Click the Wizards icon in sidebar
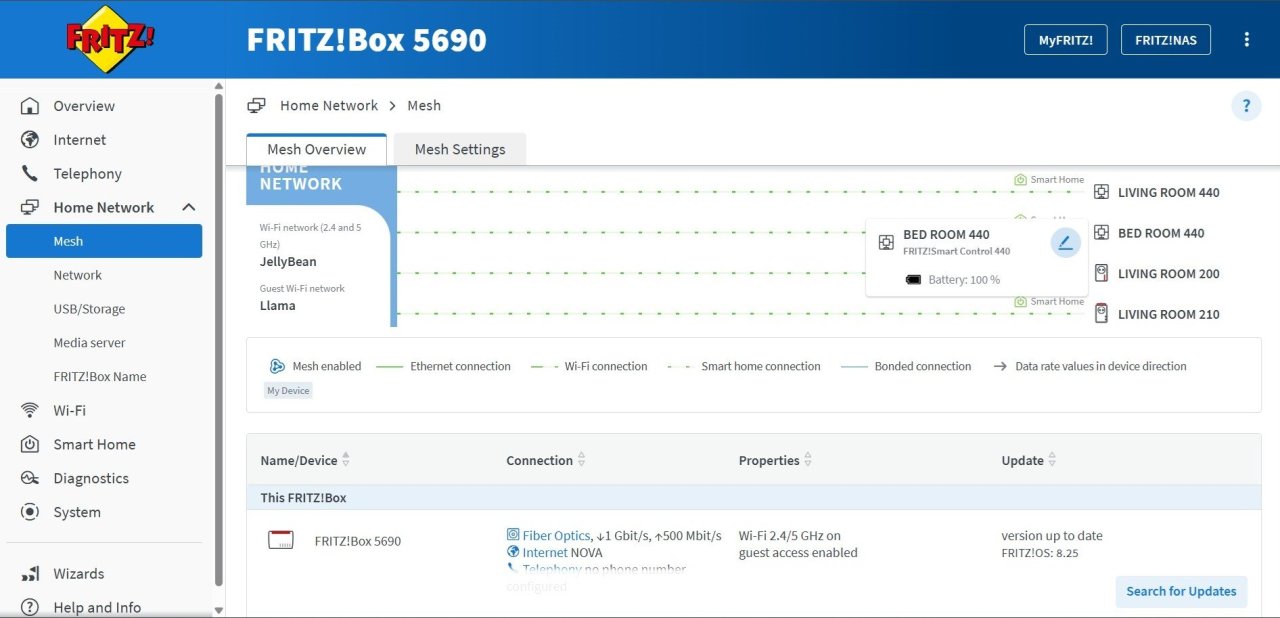This screenshot has width=1280, height=618. pyautogui.click(x=30, y=574)
